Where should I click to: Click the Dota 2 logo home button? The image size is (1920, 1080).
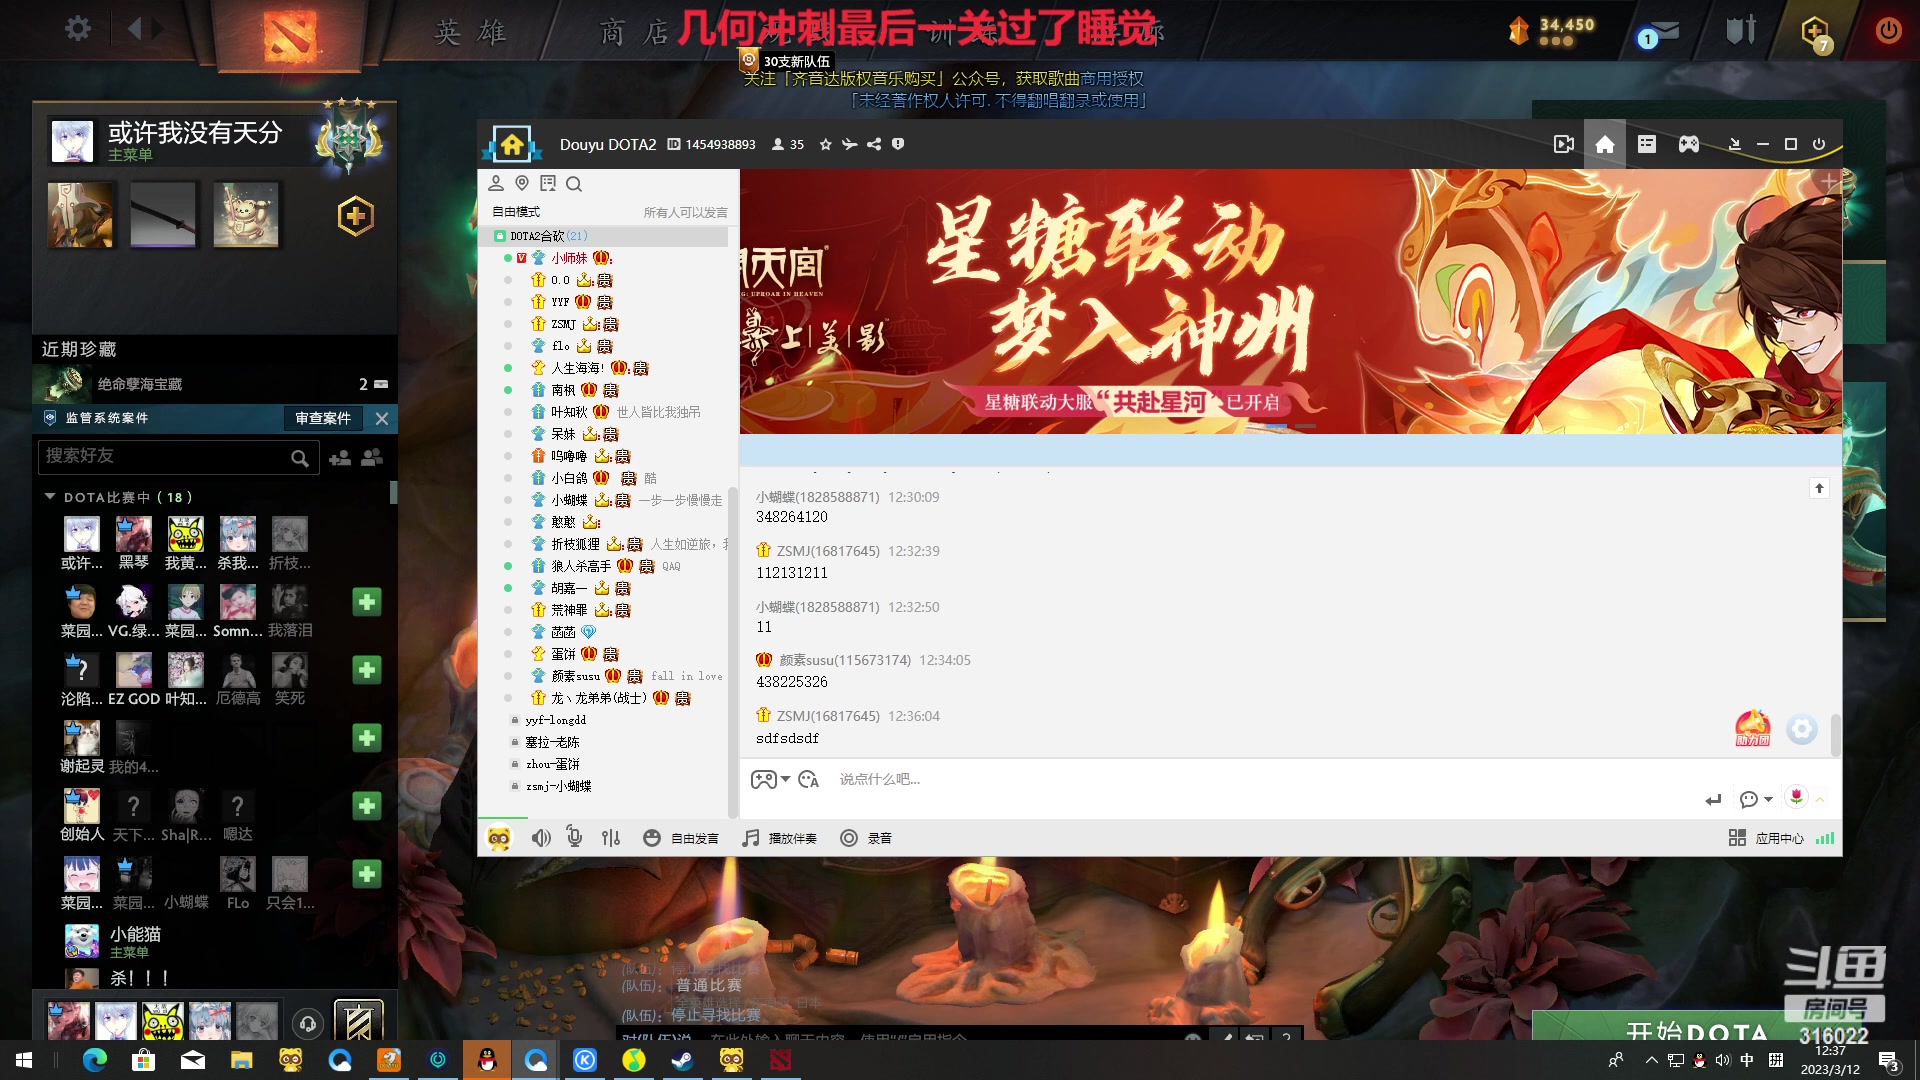coord(290,35)
